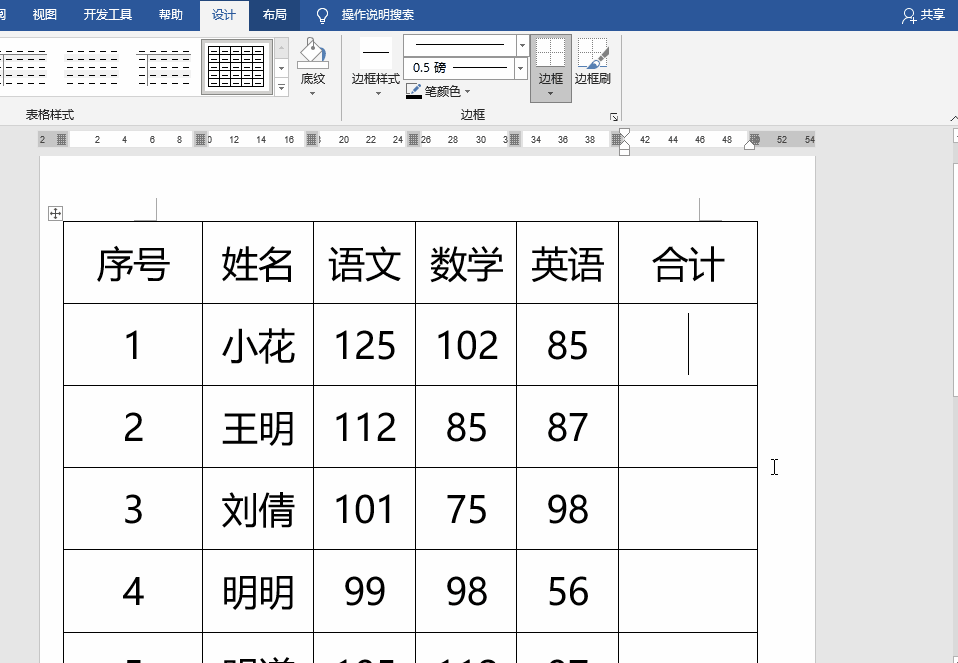Click the 刘倩 name cell
This screenshot has width=958, height=663.
258,508
